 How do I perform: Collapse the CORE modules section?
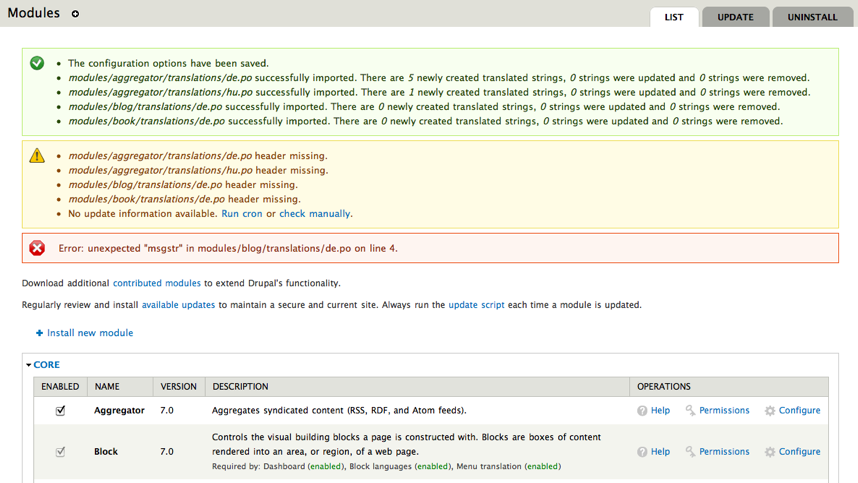43,365
